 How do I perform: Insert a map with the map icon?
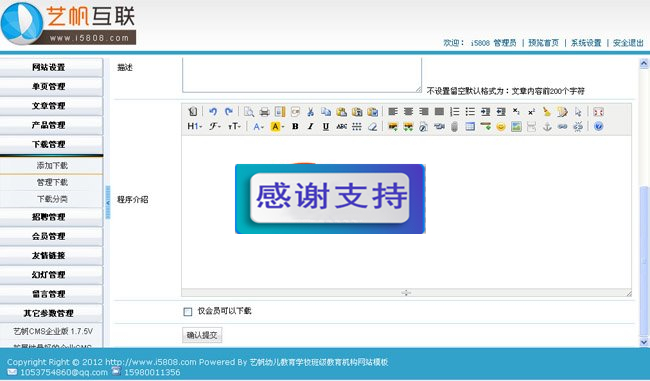click(516, 126)
